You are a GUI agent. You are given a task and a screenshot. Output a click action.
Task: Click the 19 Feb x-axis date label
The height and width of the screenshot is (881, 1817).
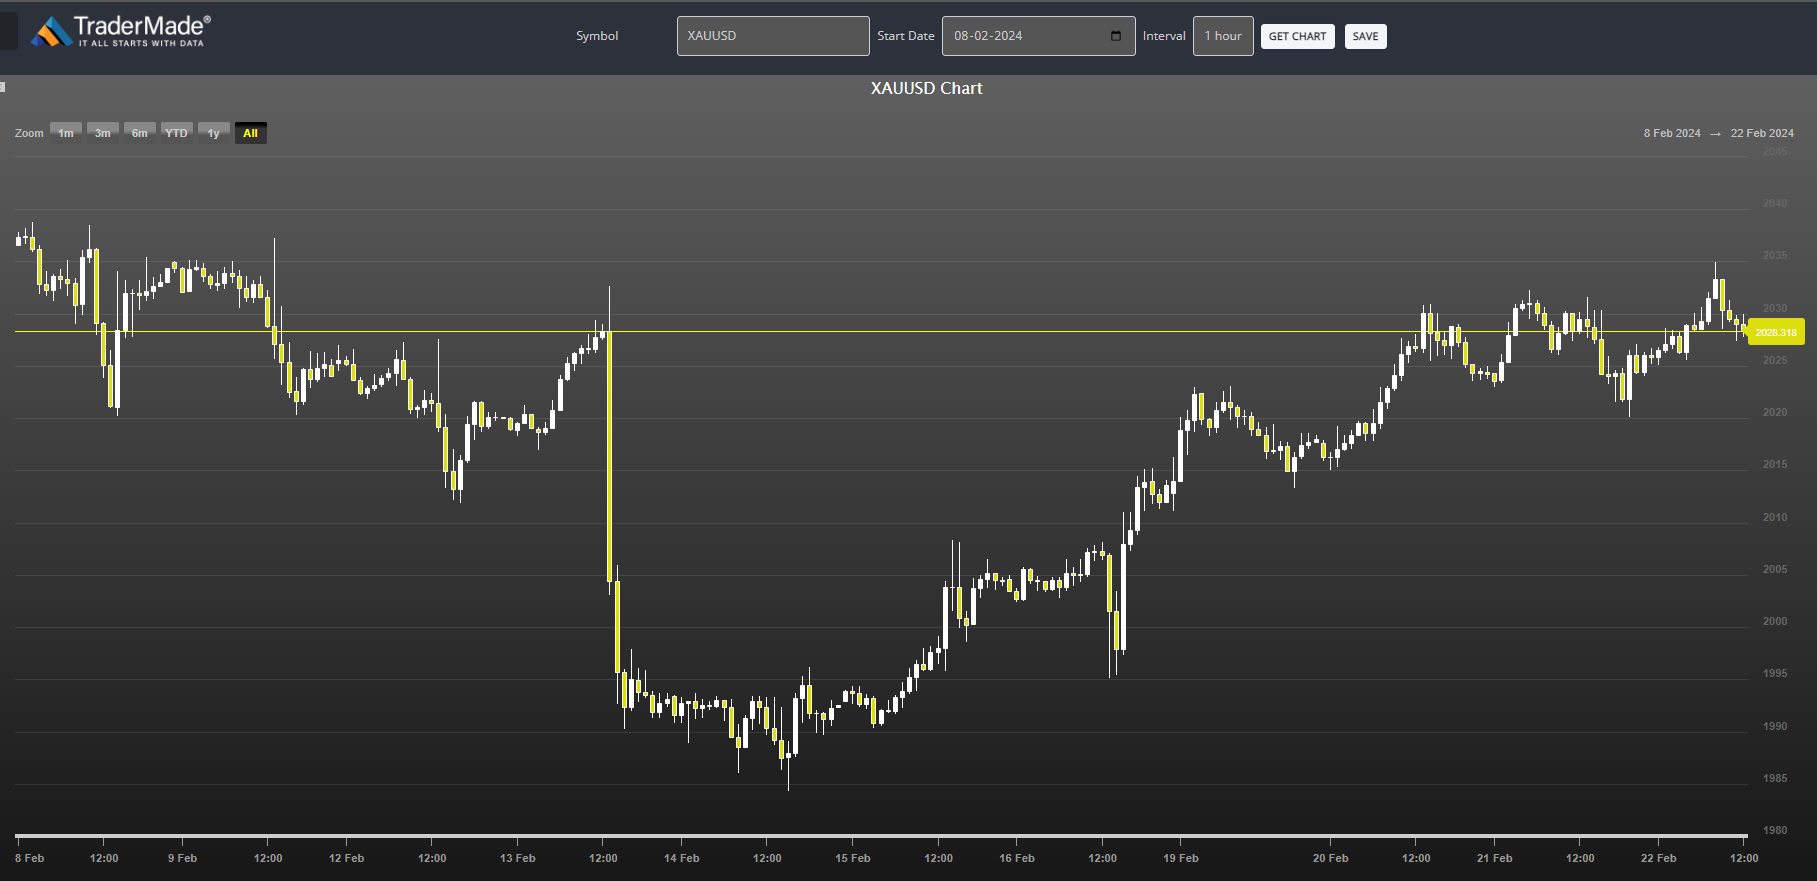[1181, 858]
